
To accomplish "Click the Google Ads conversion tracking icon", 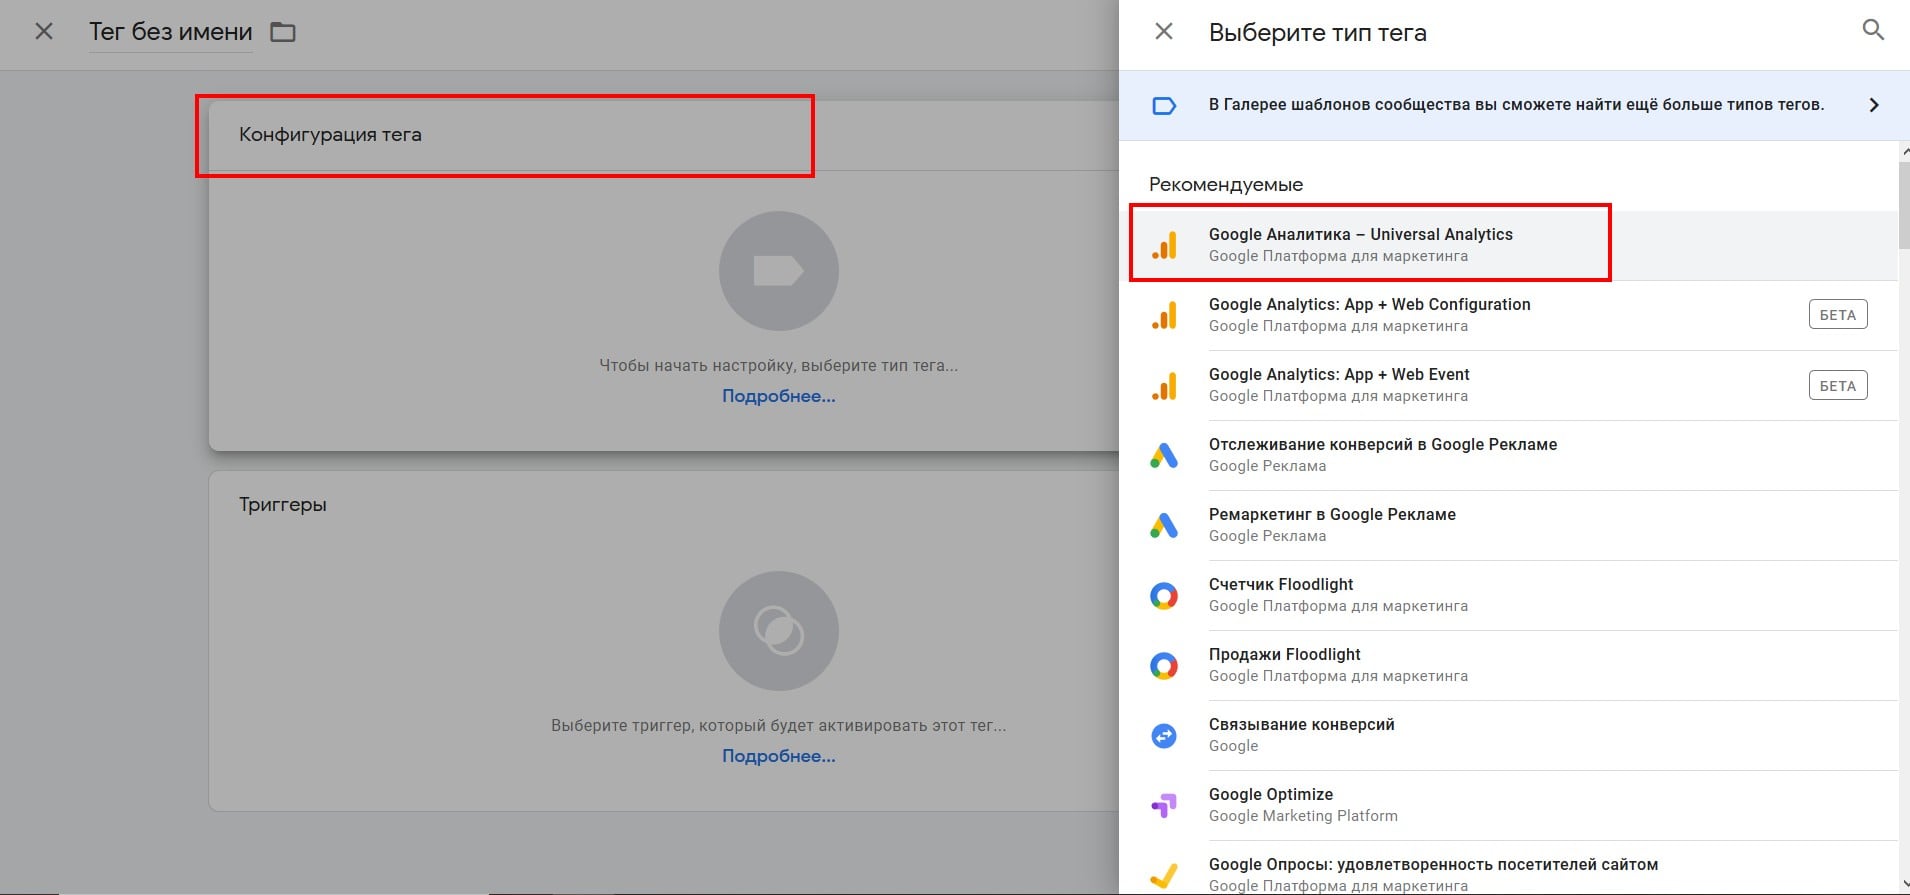I will tap(1164, 456).
